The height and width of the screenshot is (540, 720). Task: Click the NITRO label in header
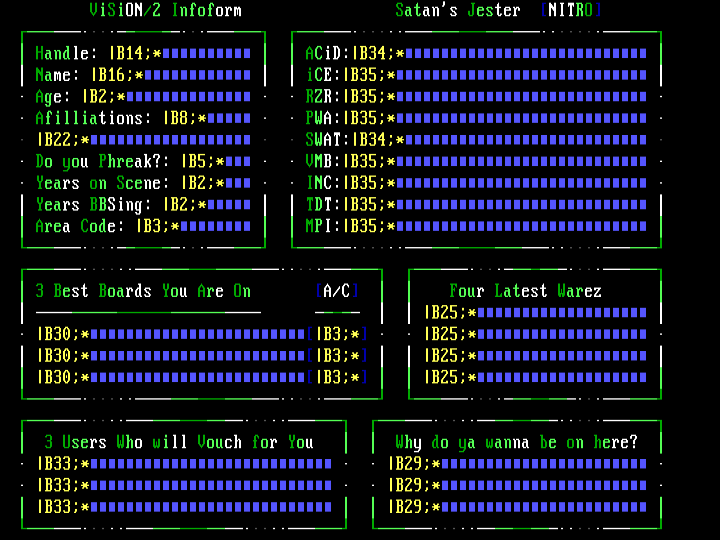coord(571,10)
